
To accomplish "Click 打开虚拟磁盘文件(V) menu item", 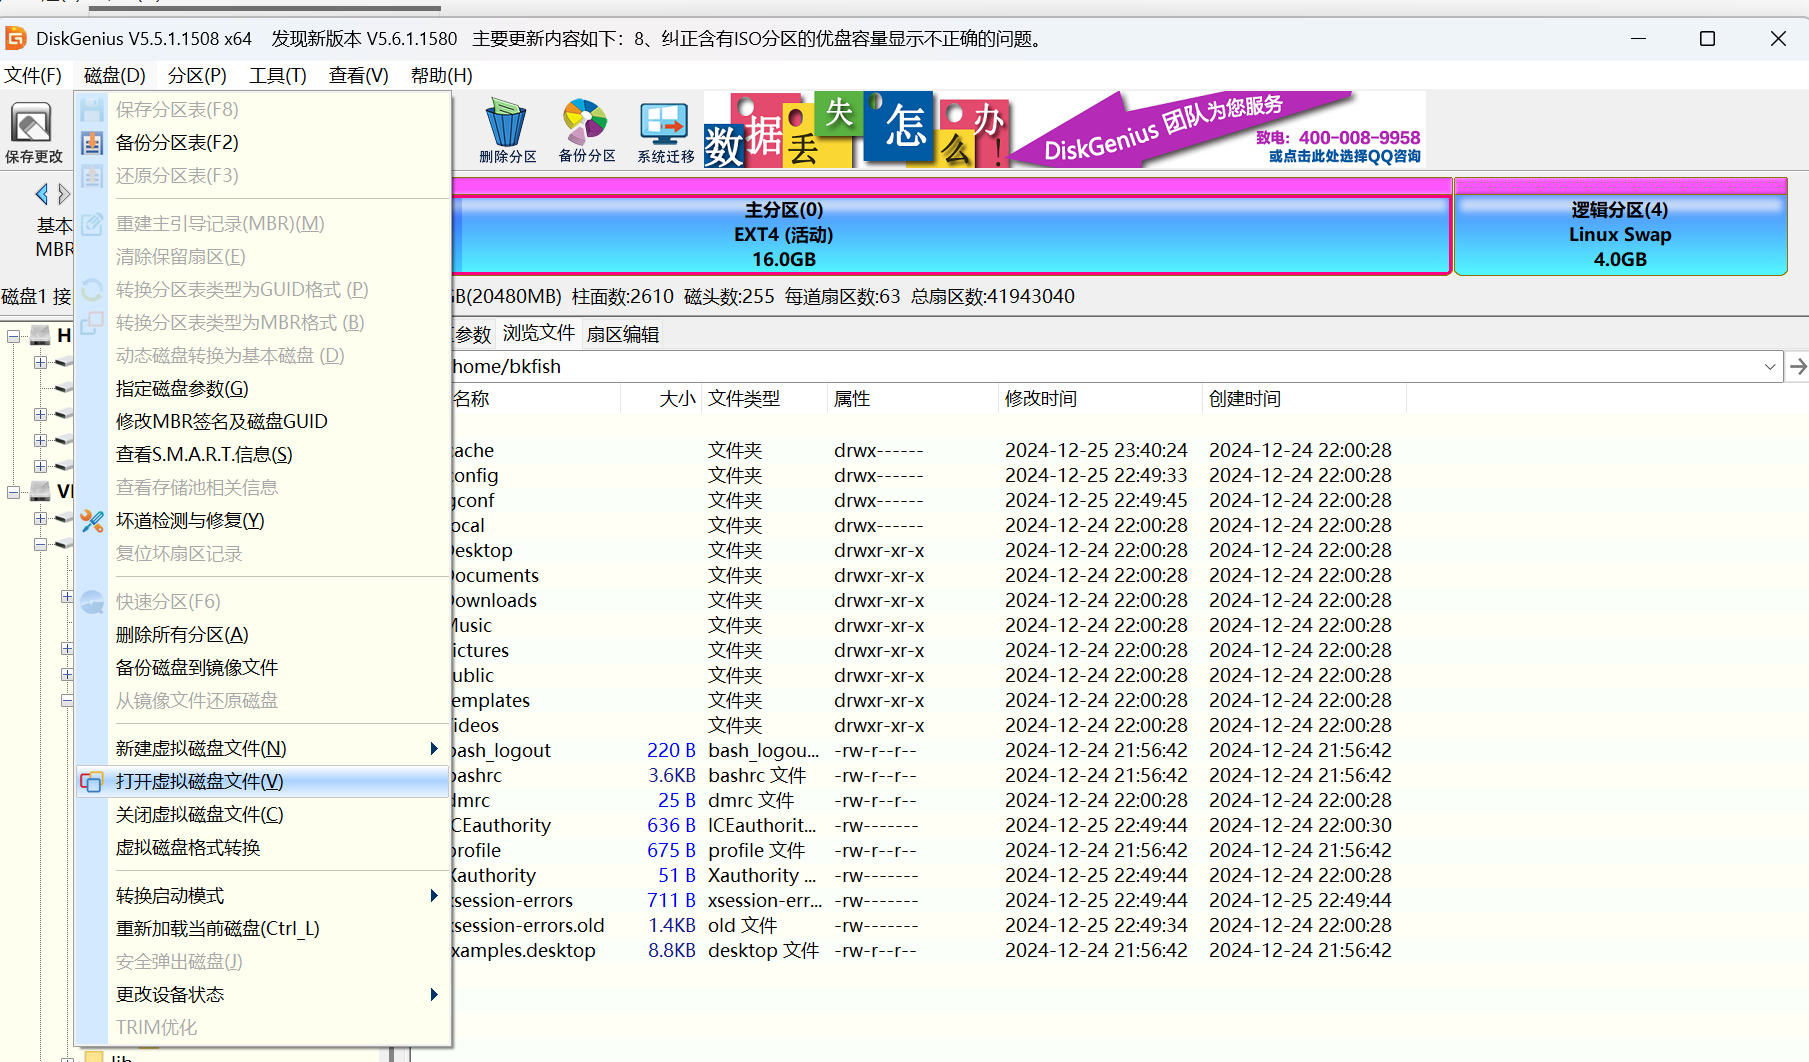I will coord(263,782).
